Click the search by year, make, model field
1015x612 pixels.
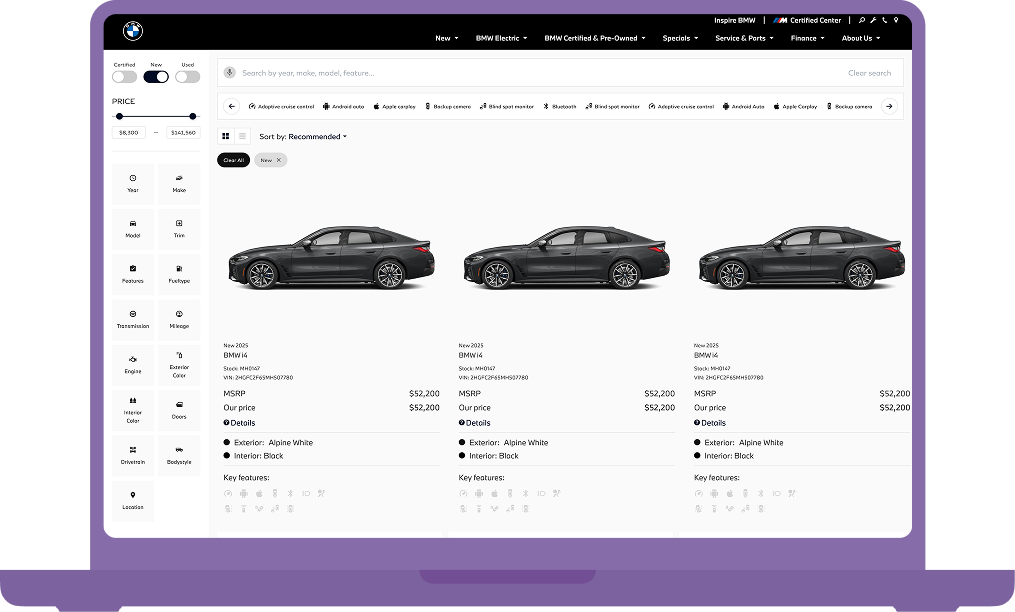(560, 73)
